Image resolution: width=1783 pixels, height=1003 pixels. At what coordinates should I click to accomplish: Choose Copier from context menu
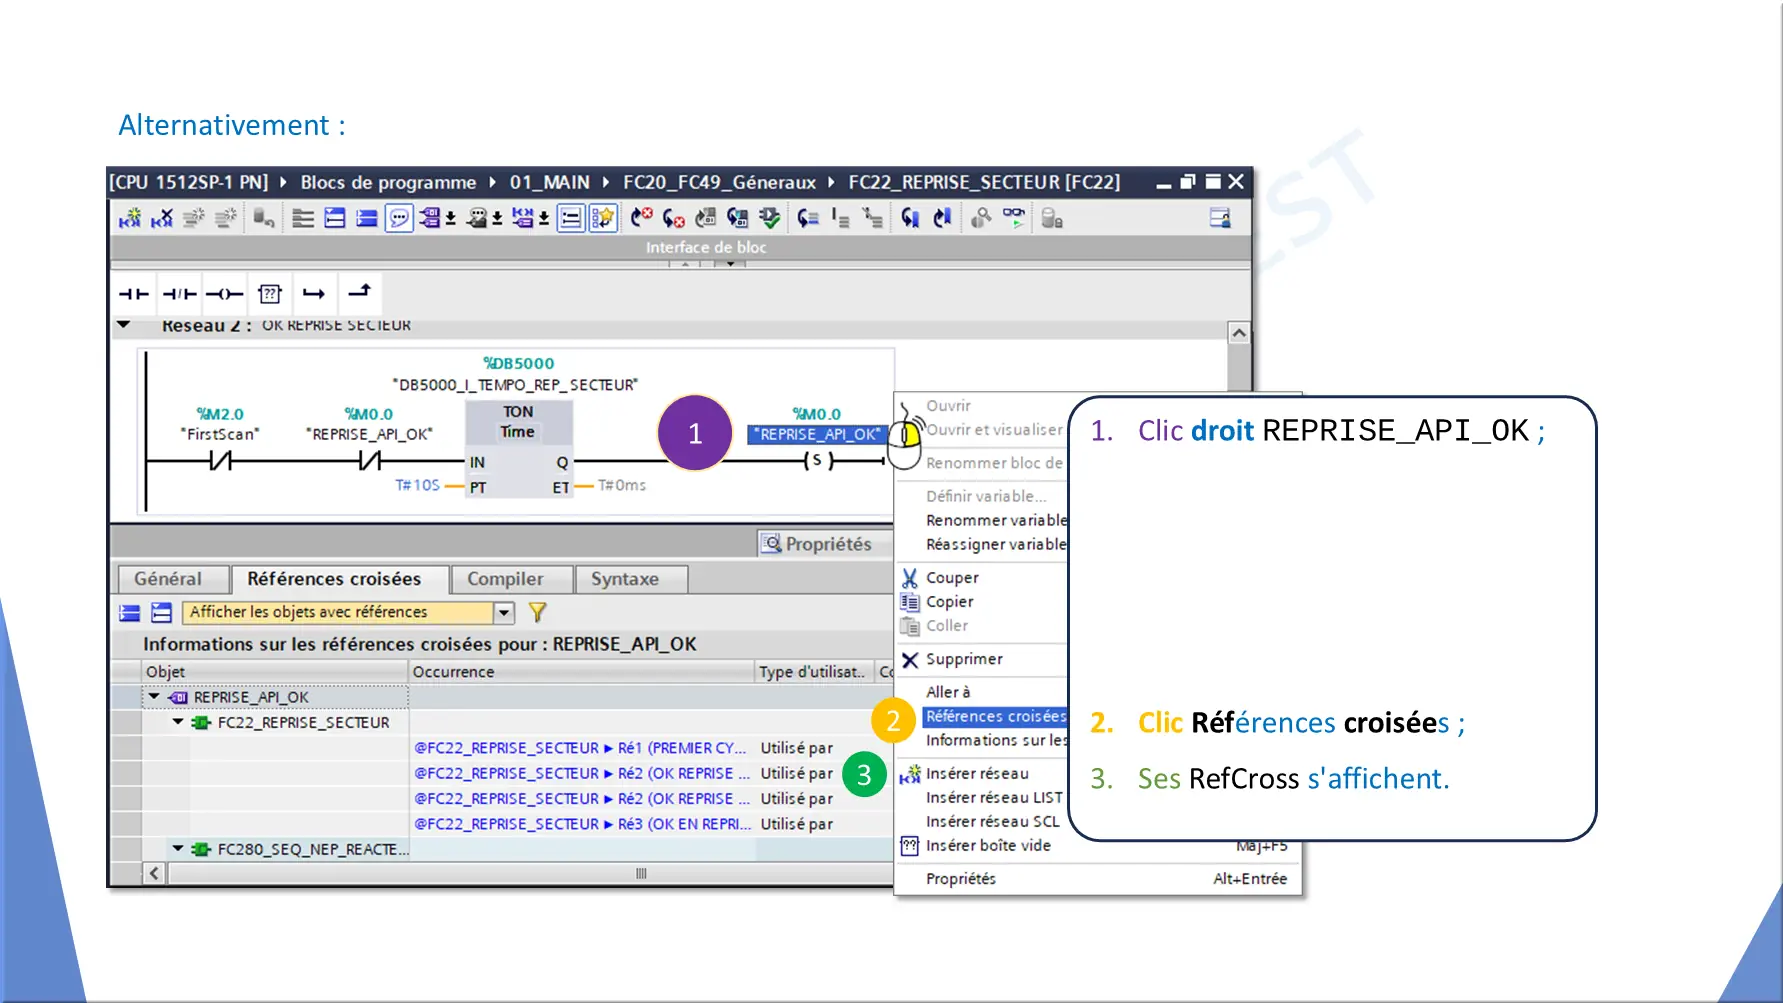(x=949, y=602)
